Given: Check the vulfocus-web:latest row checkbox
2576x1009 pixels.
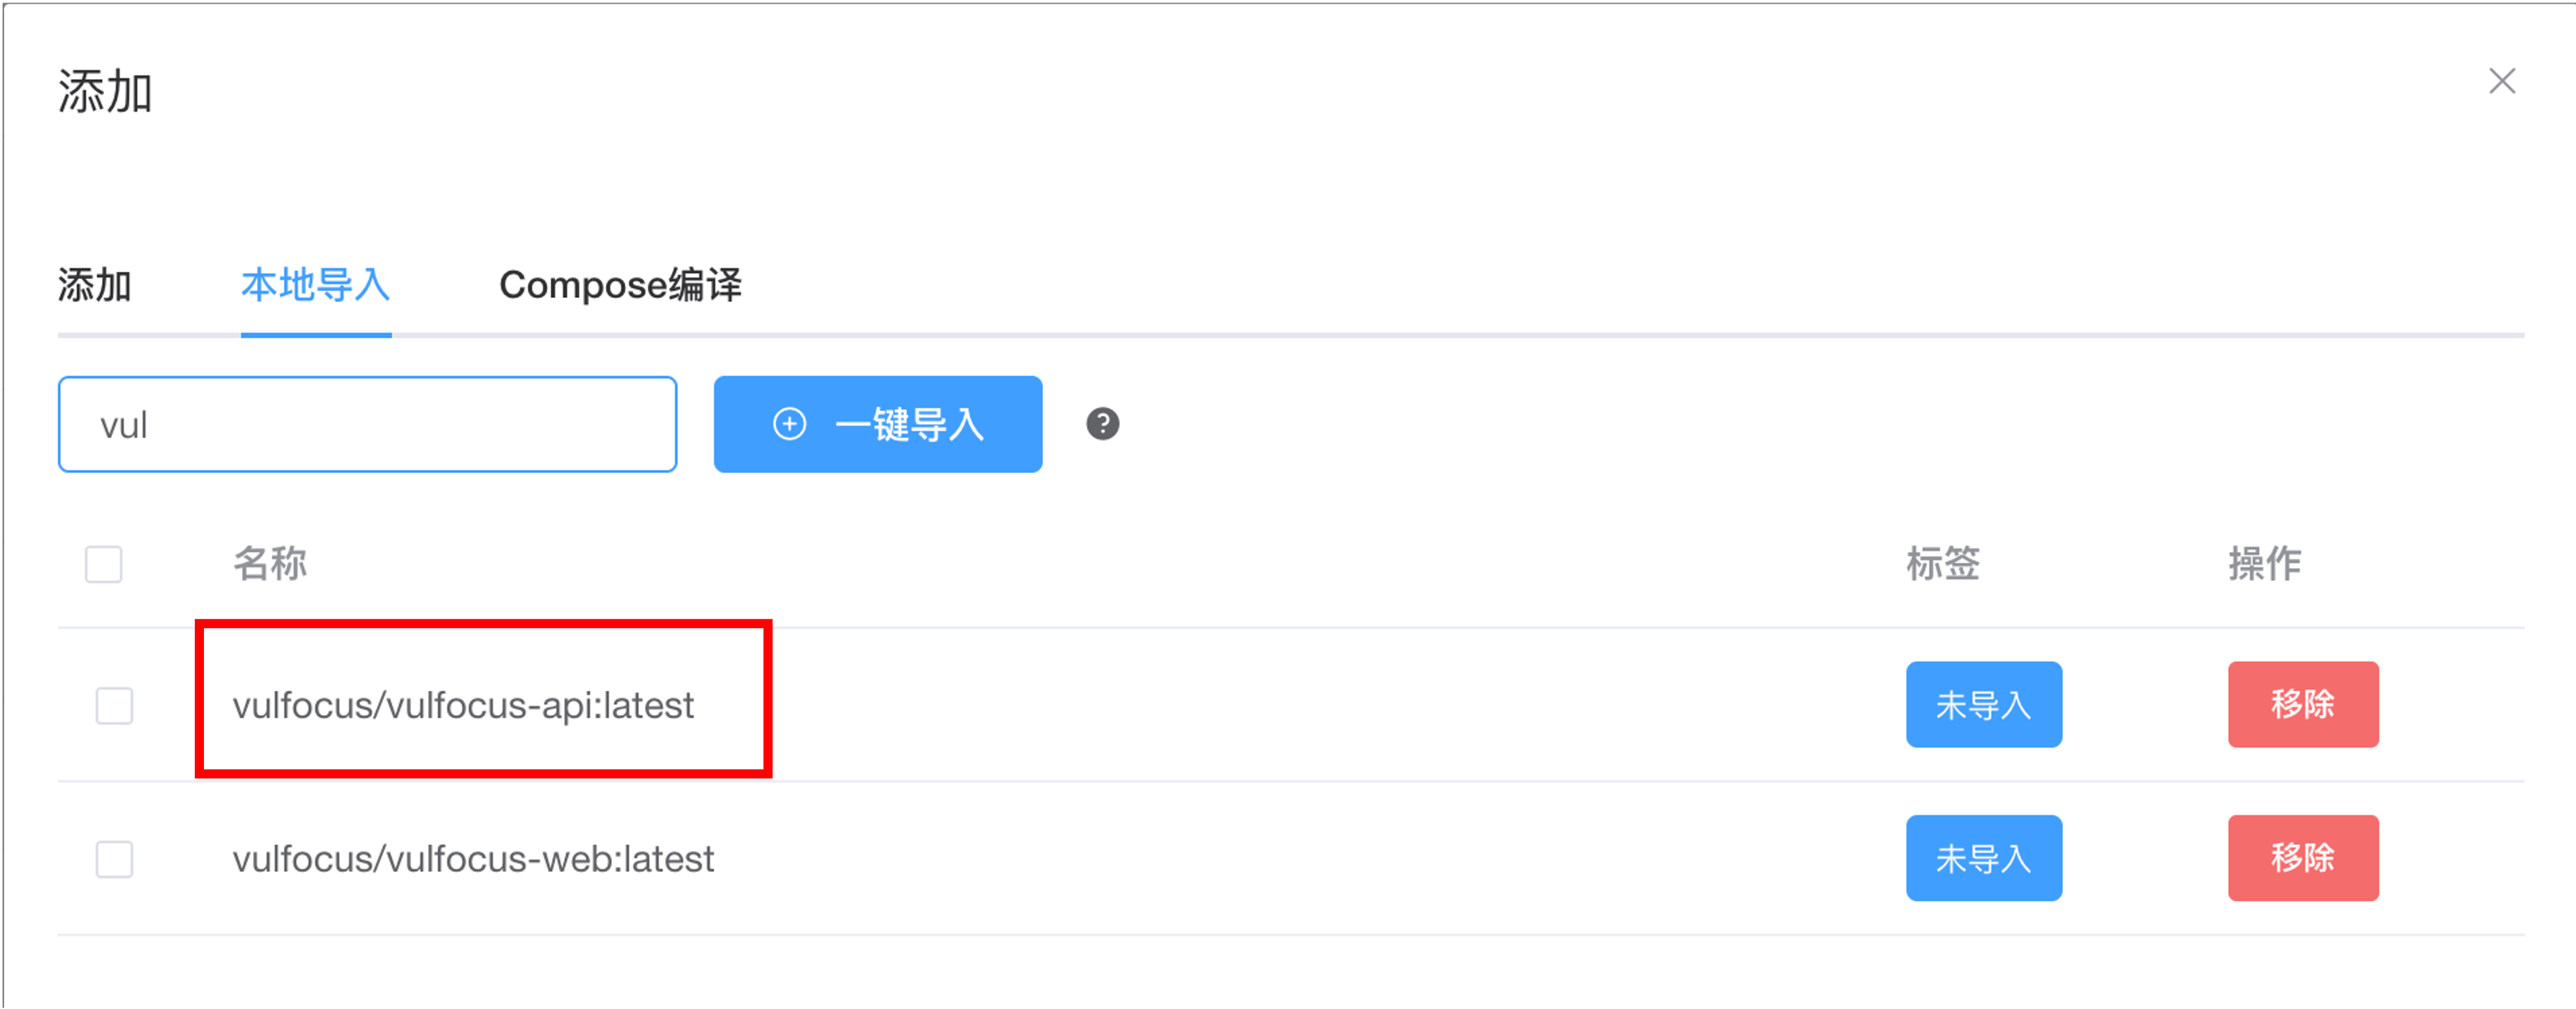Looking at the screenshot, I should (114, 859).
